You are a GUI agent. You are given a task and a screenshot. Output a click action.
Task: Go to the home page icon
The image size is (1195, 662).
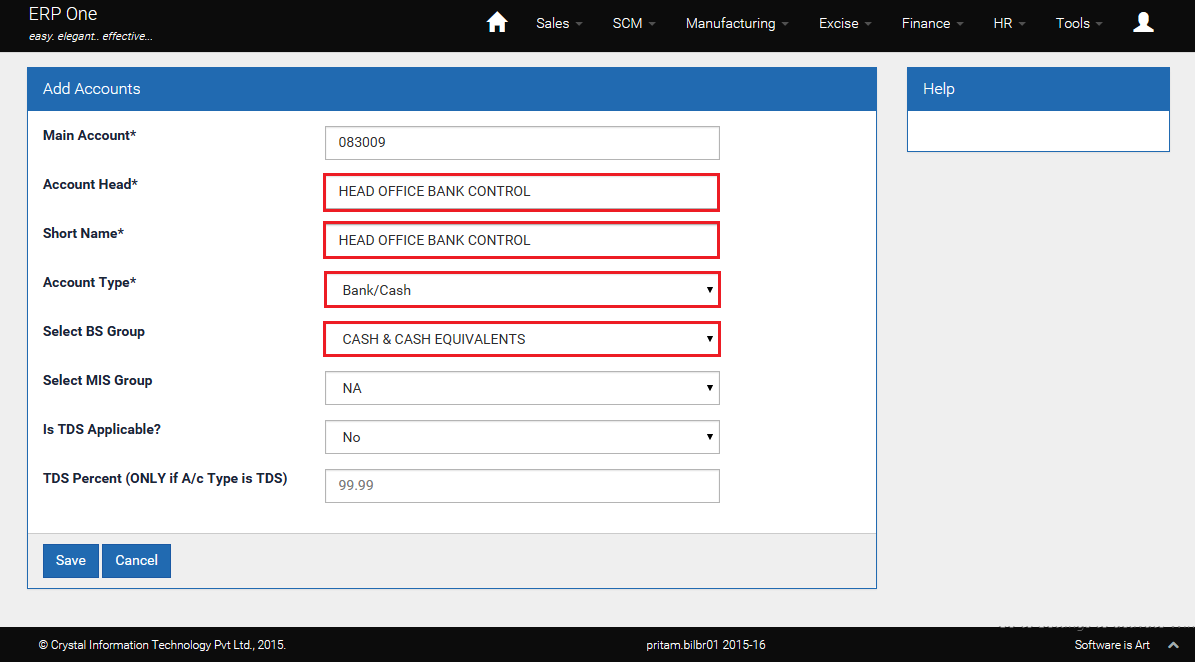pyautogui.click(x=497, y=23)
